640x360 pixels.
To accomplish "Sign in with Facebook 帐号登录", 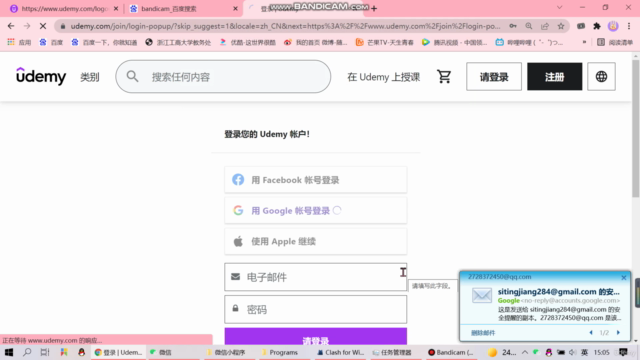I will coord(316,180).
